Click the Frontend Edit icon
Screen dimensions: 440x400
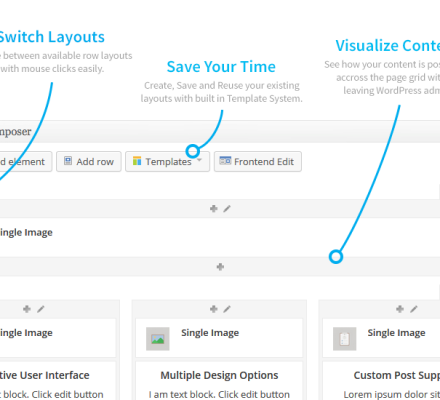pyautogui.click(x=225, y=161)
